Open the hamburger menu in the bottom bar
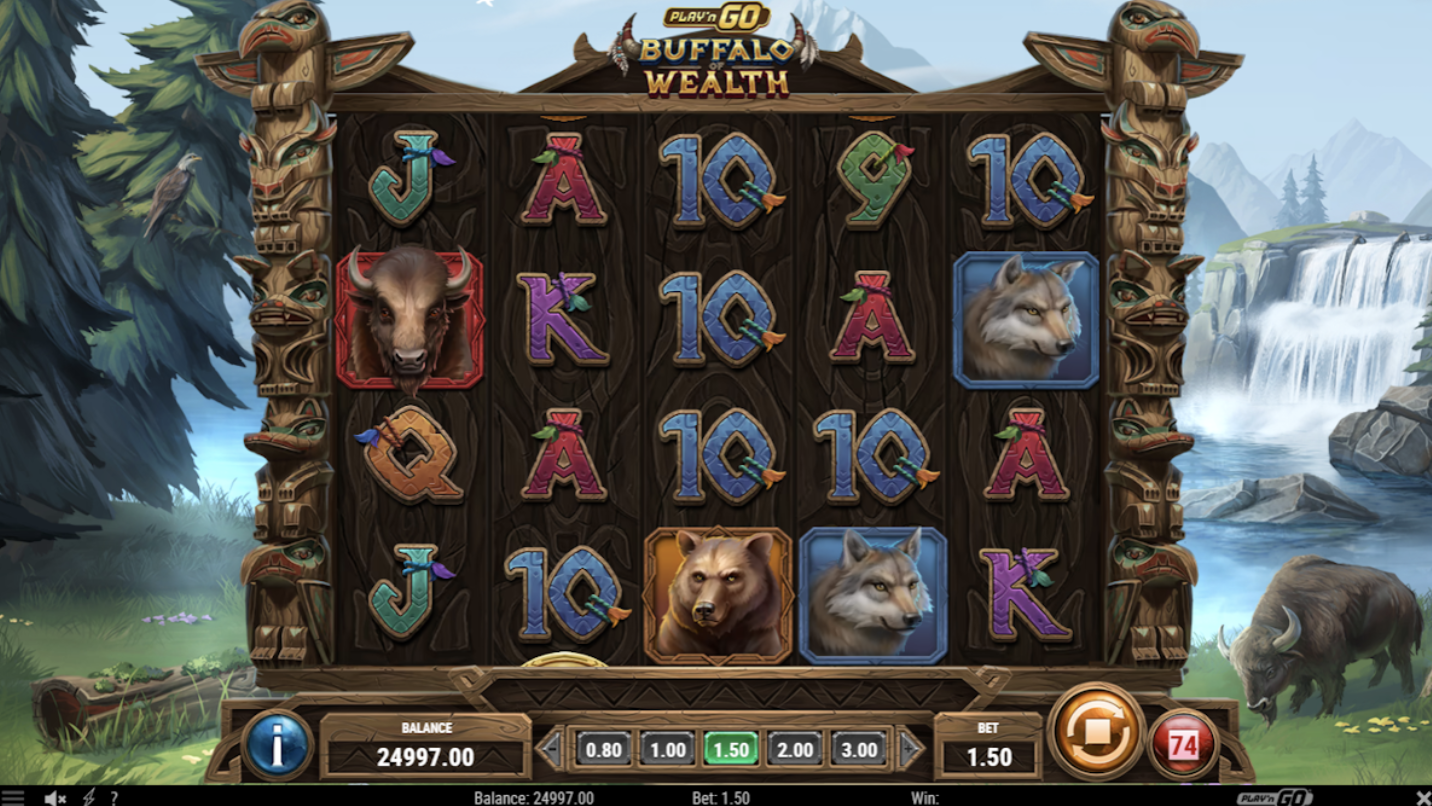 click(x=17, y=797)
